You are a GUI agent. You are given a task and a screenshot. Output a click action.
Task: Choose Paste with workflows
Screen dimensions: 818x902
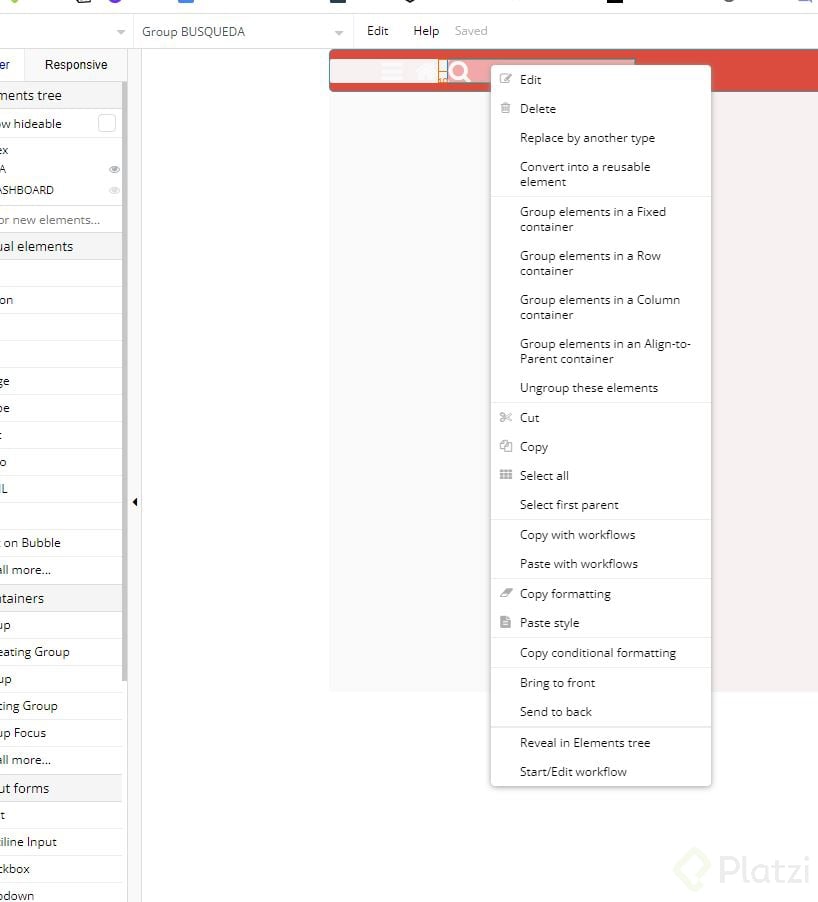tap(579, 564)
